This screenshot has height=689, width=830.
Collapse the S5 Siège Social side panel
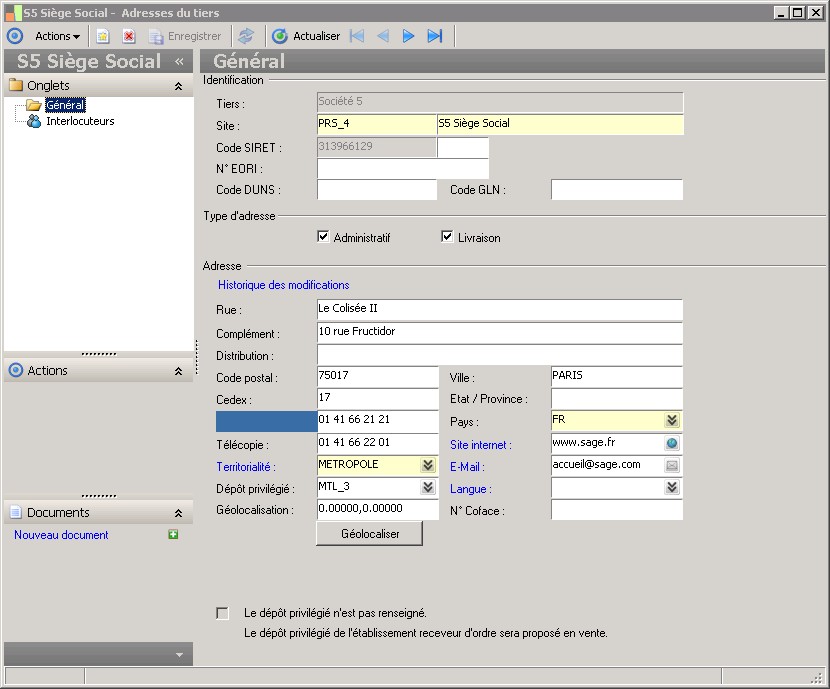(179, 62)
